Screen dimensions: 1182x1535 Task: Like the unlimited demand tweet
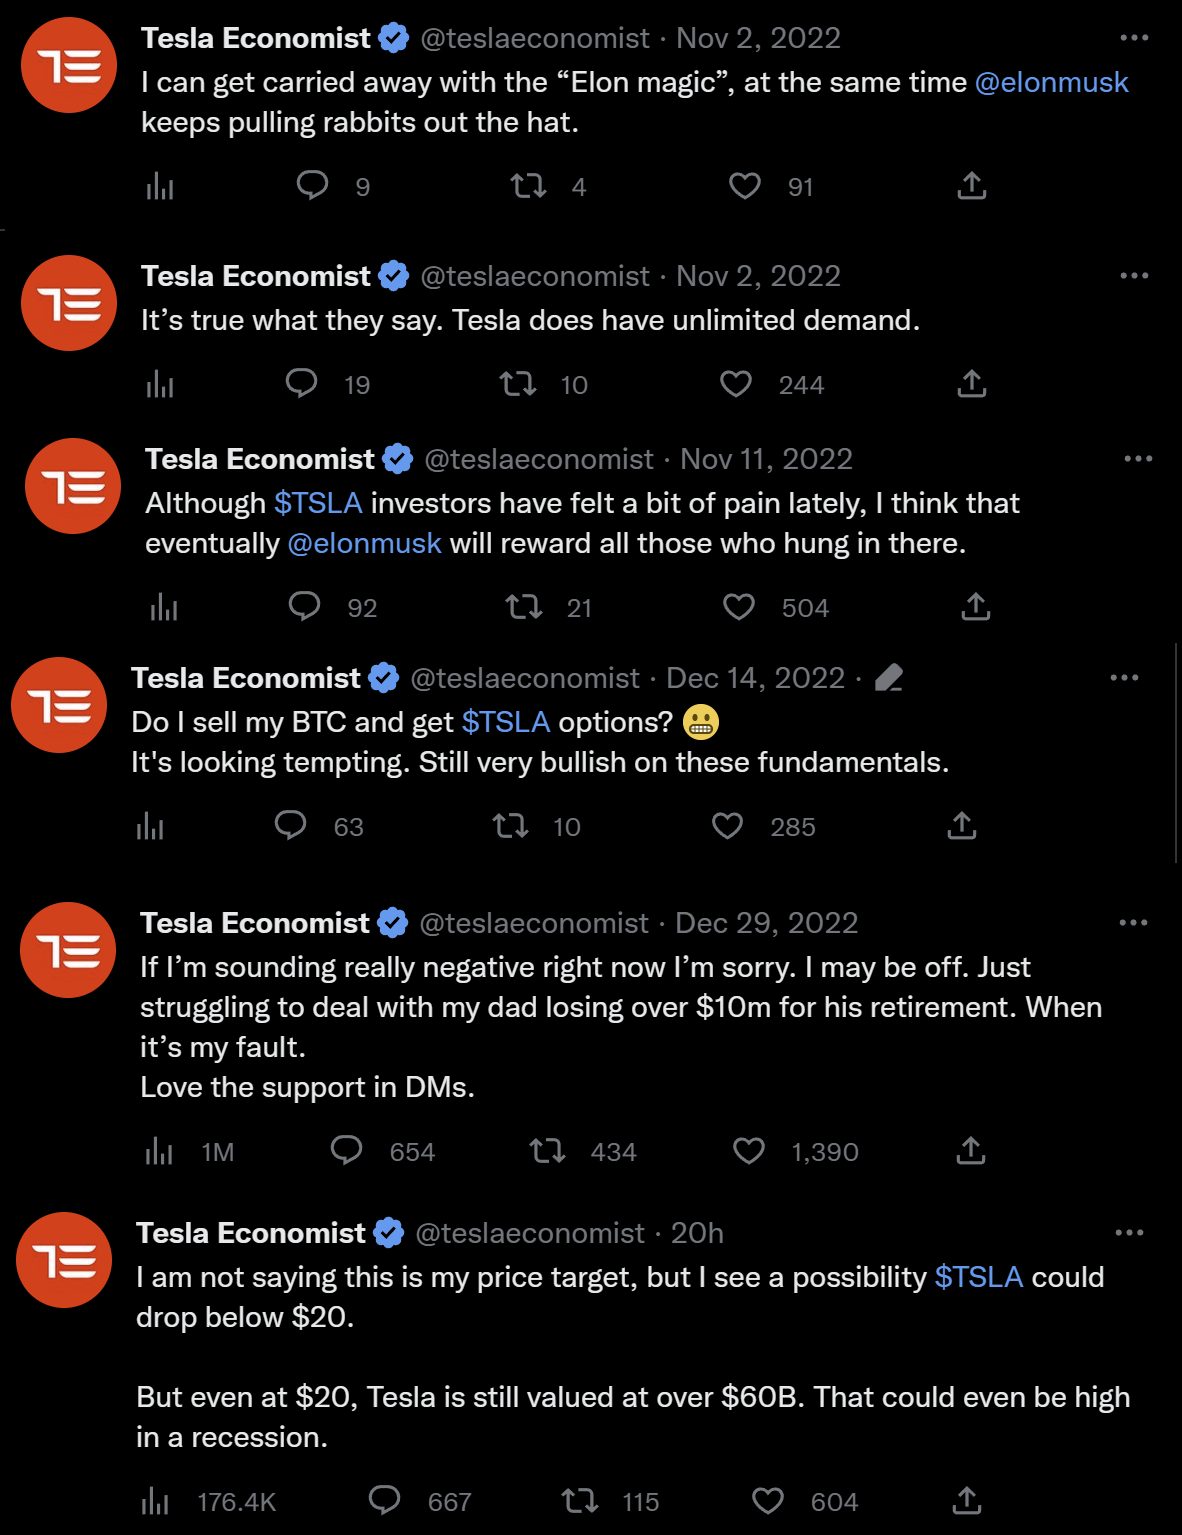736,384
